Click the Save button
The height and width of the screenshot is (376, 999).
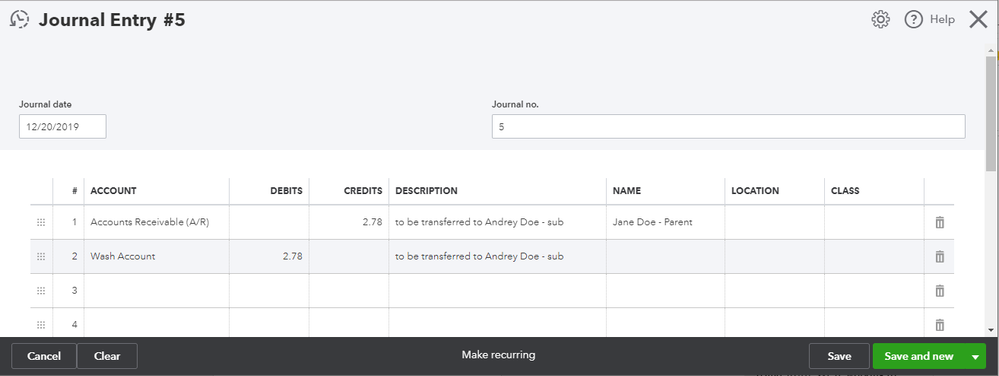pyautogui.click(x=839, y=356)
